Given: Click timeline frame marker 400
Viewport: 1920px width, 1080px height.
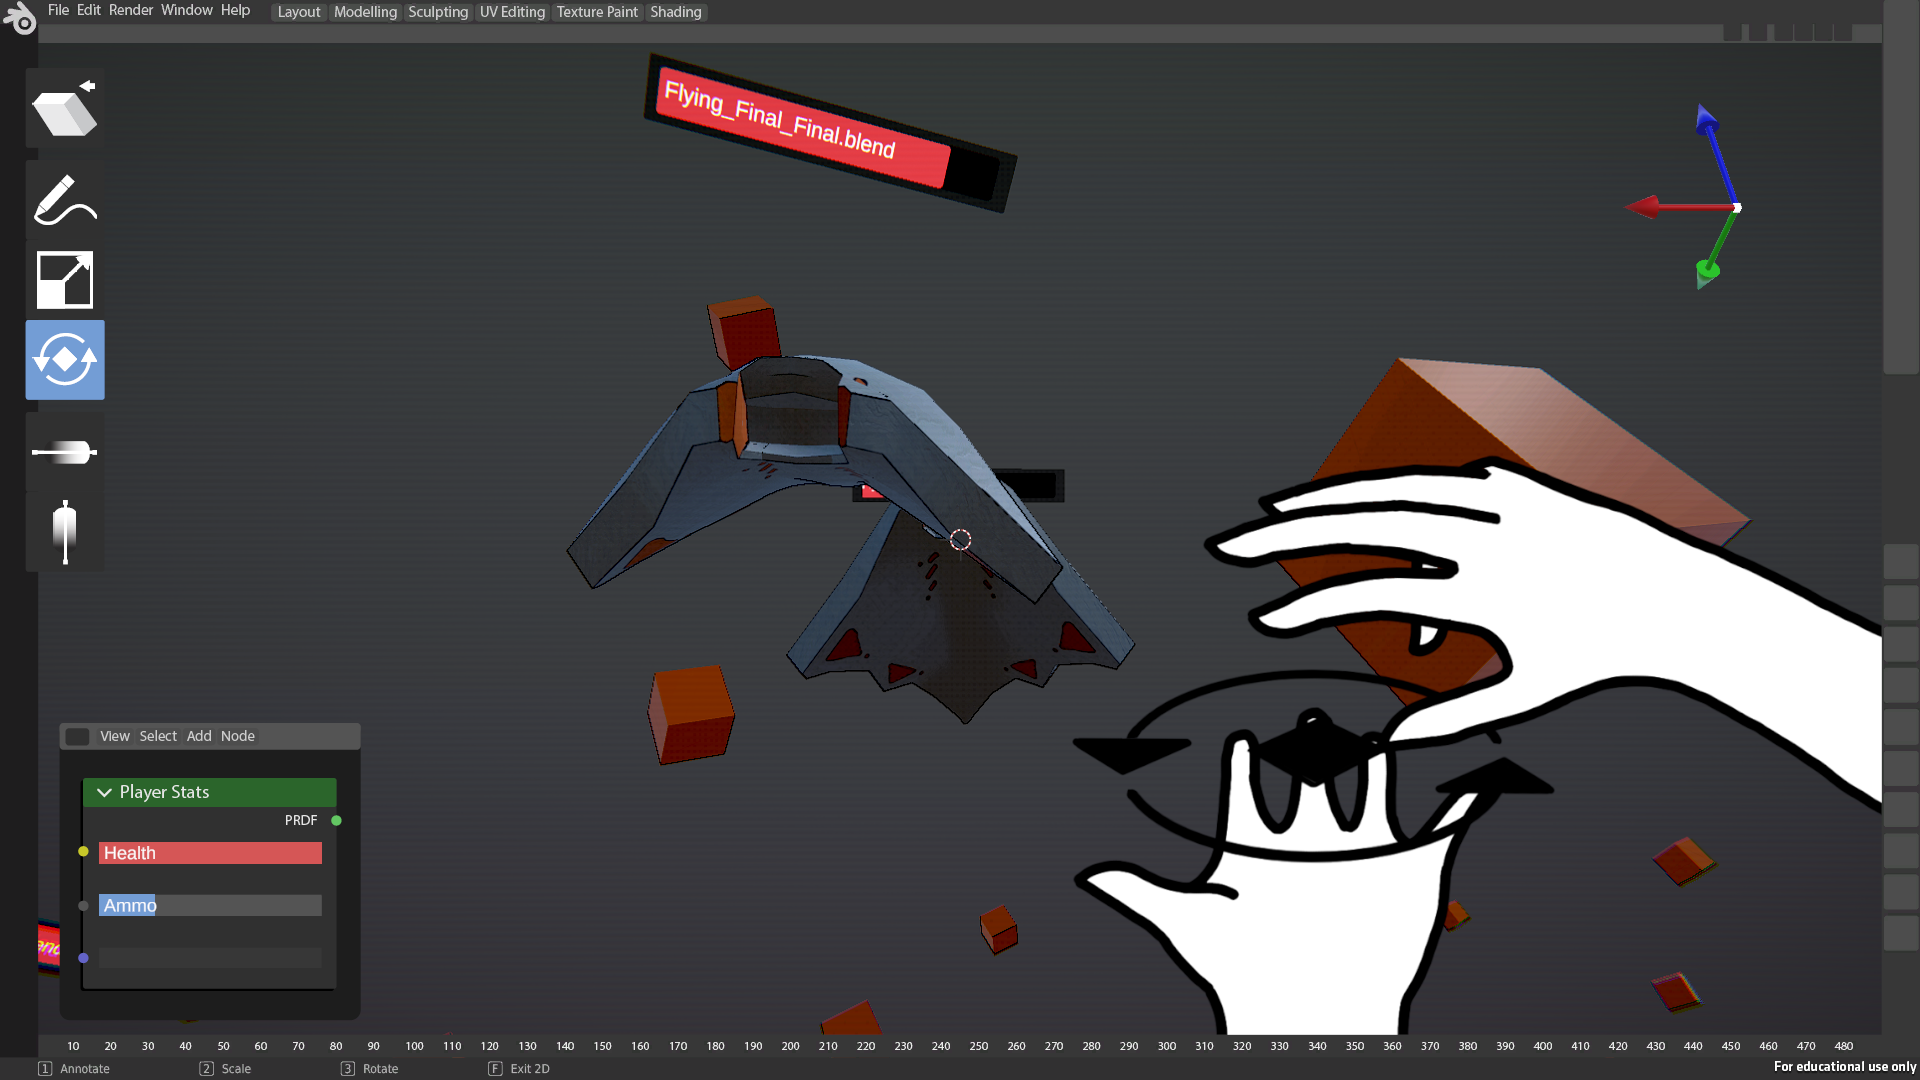Looking at the screenshot, I should [x=1543, y=1046].
